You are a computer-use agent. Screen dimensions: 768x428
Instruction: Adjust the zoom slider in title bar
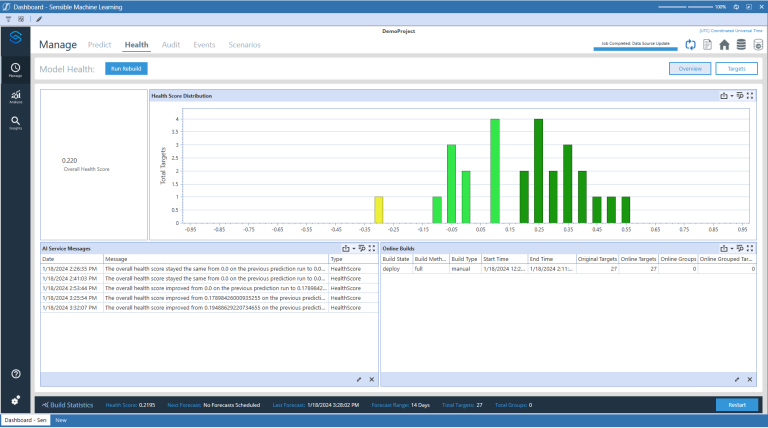coord(690,6)
